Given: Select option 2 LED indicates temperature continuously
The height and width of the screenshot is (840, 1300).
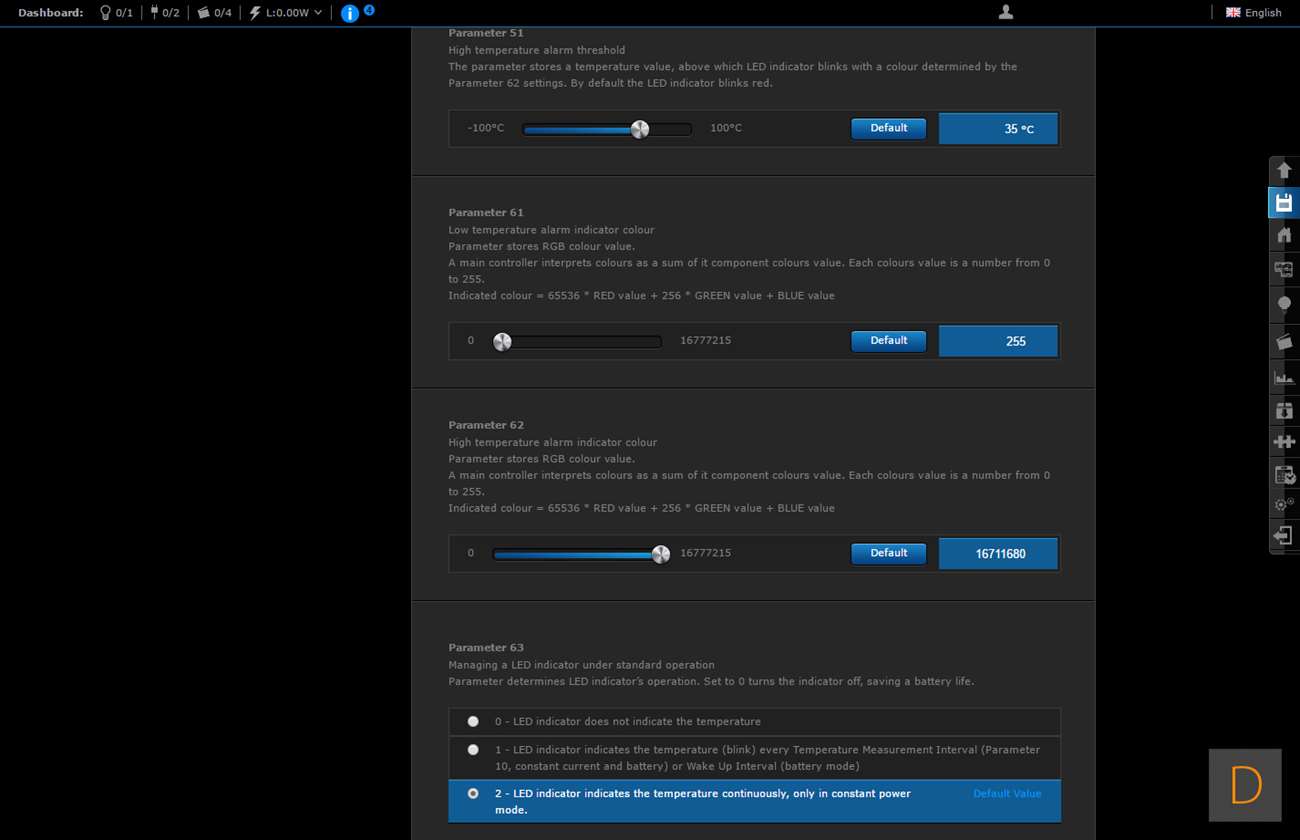Looking at the screenshot, I should point(755,801).
